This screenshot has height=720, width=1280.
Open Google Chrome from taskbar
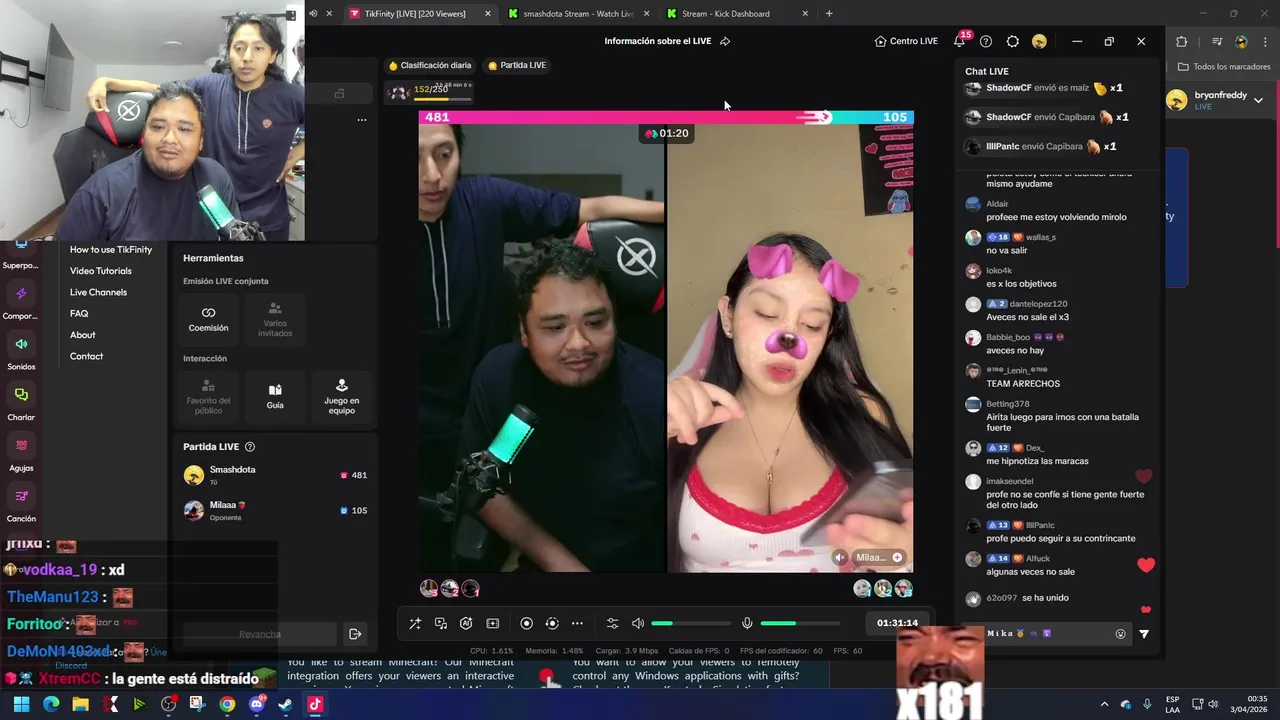(x=227, y=704)
